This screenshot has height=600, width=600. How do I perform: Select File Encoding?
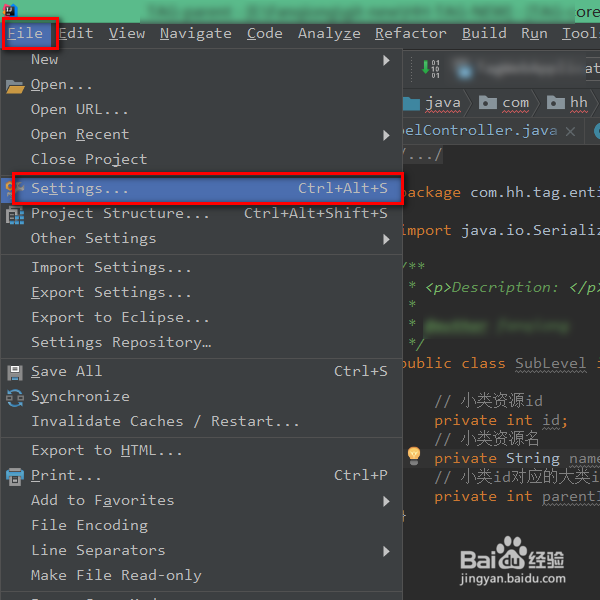click(201, 526)
